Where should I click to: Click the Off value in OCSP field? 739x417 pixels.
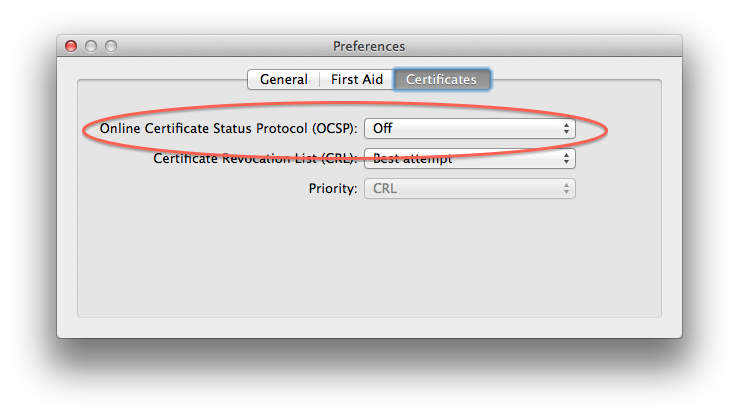382,128
